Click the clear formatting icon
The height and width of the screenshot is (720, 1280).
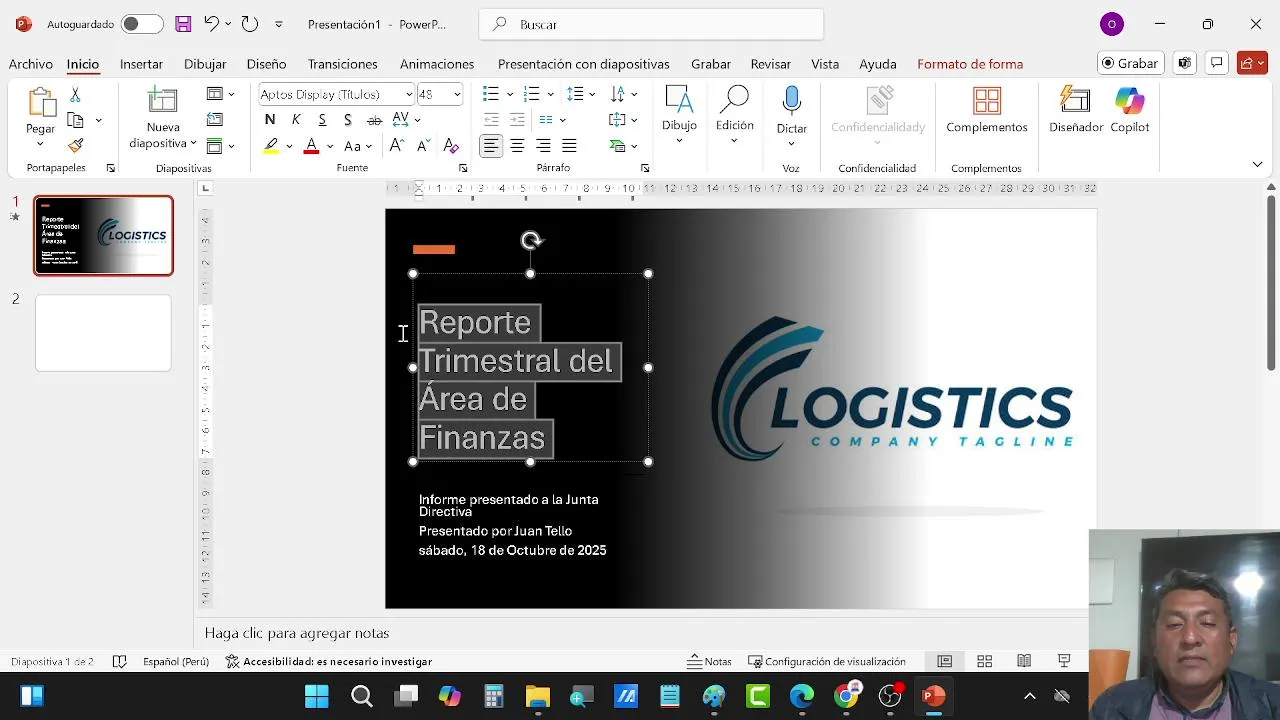pos(450,146)
